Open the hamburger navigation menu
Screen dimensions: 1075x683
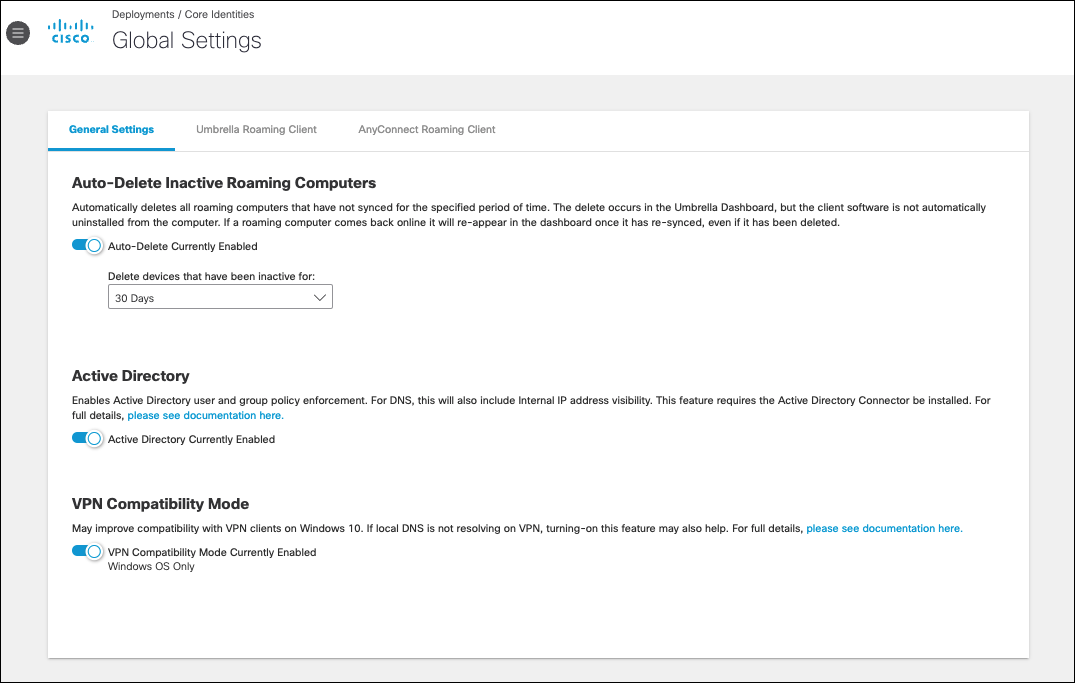pyautogui.click(x=18, y=33)
